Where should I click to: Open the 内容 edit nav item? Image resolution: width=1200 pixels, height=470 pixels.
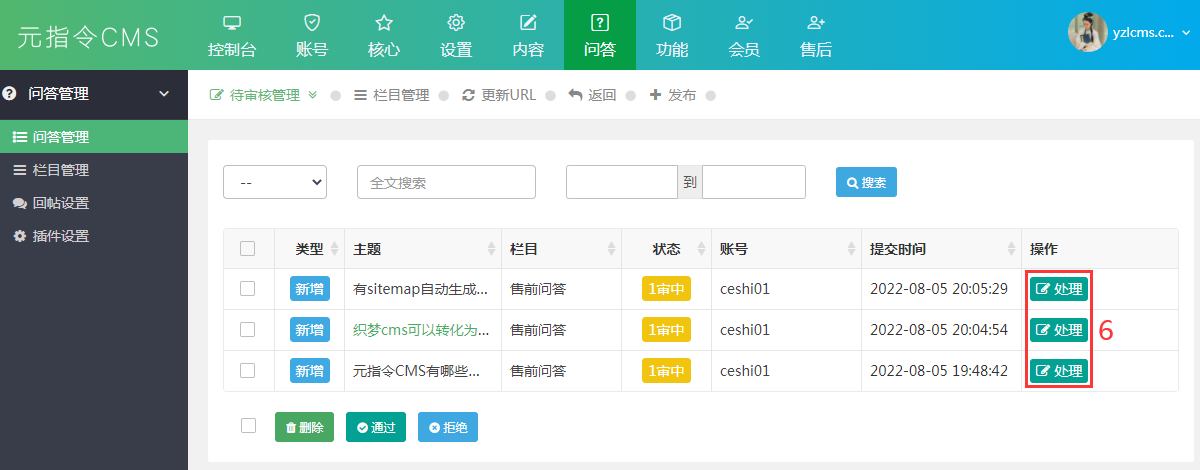click(528, 35)
